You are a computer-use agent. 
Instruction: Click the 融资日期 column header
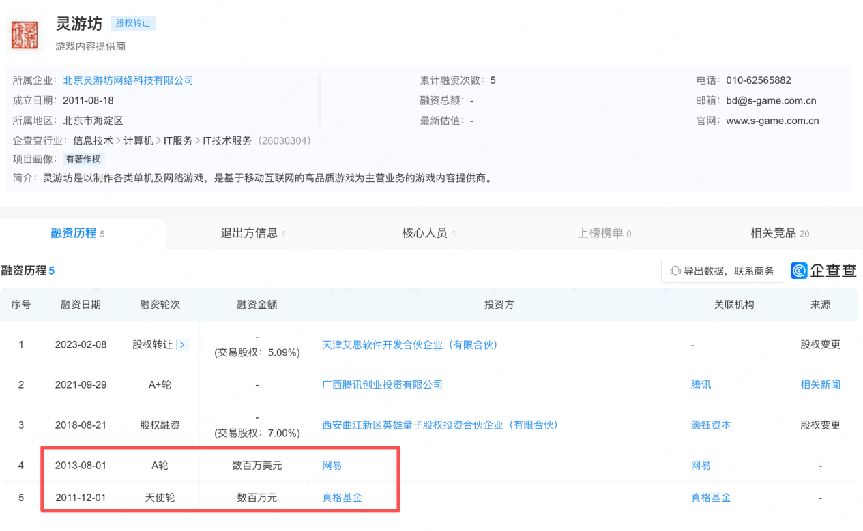pyautogui.click(x=80, y=304)
